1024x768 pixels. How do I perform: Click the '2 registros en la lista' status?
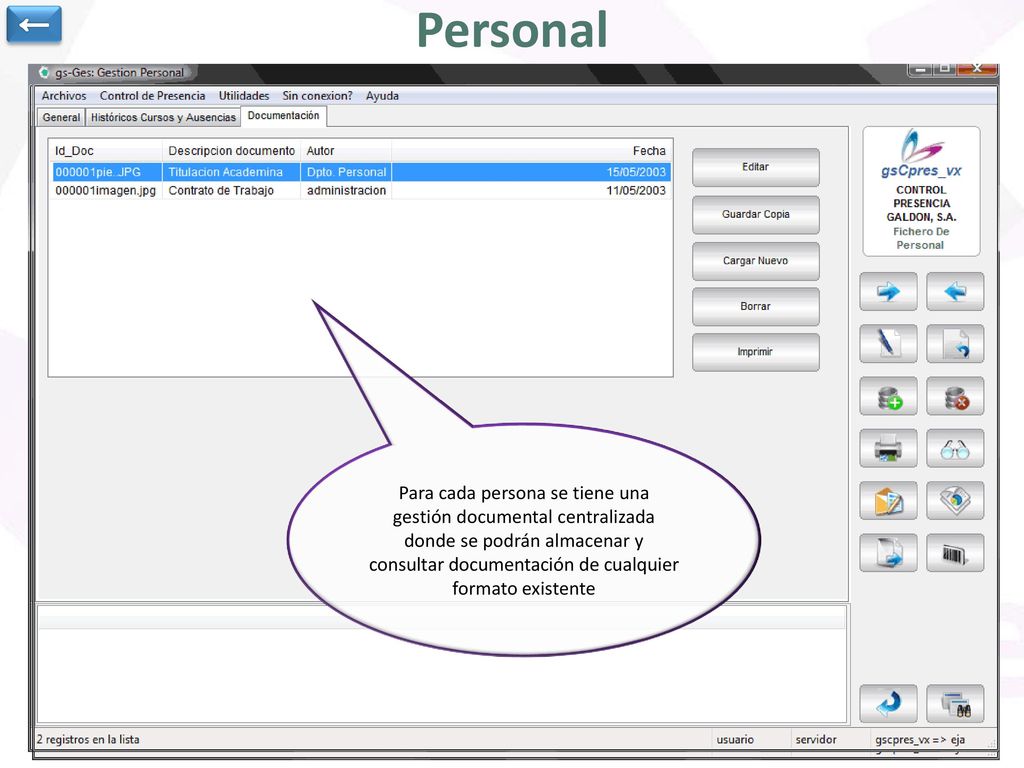[88, 739]
